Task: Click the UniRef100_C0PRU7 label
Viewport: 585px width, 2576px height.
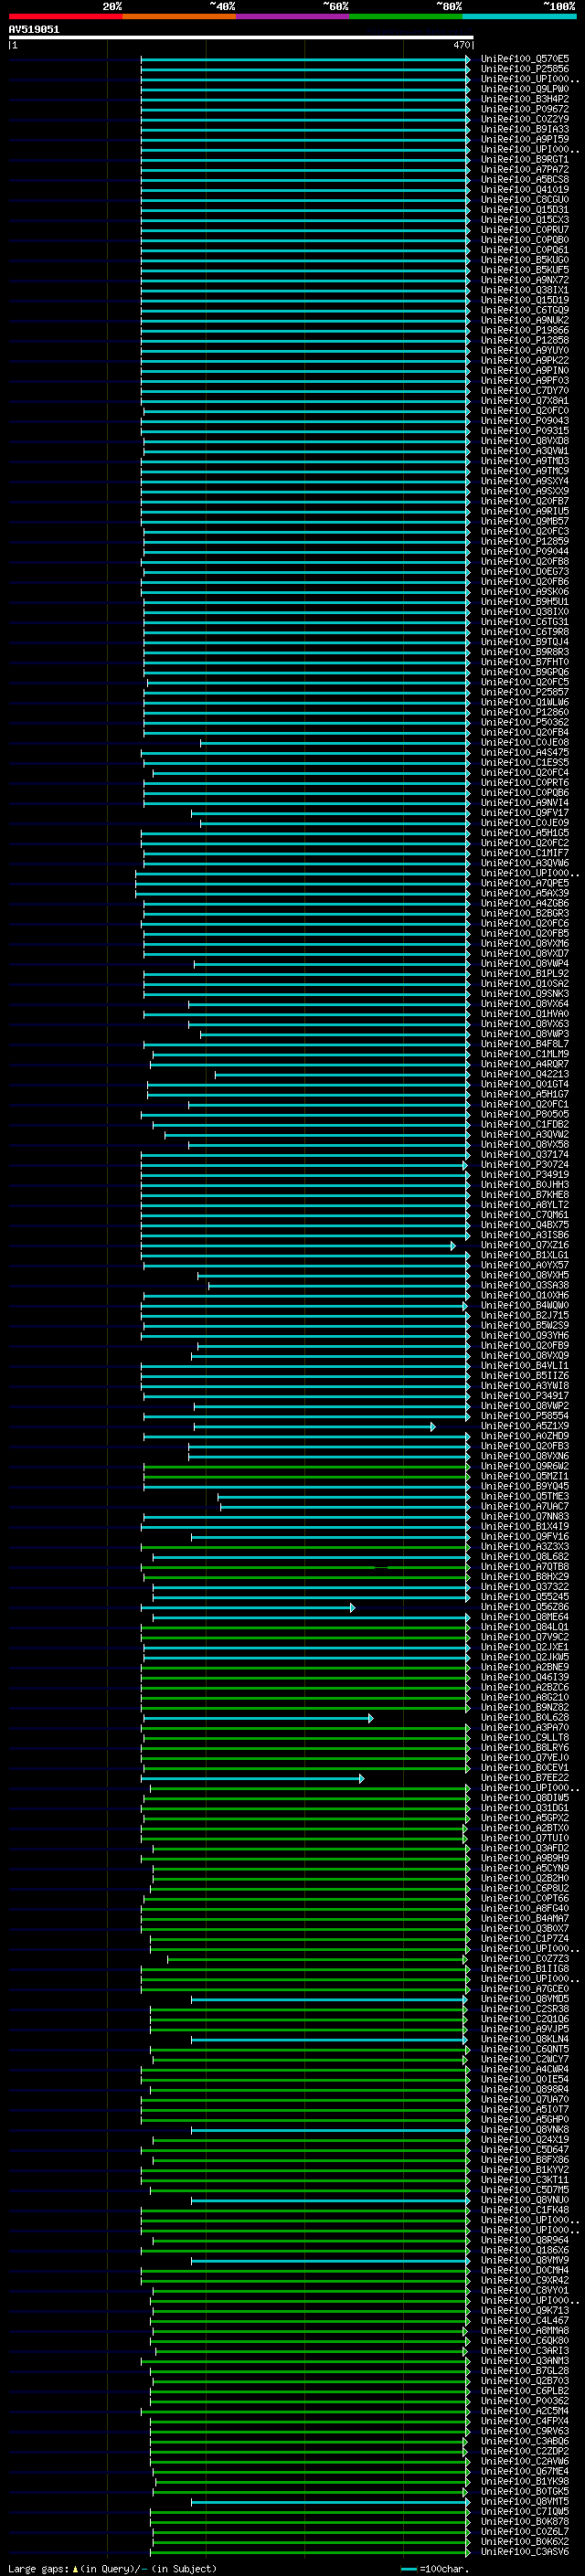Action: pos(525,230)
